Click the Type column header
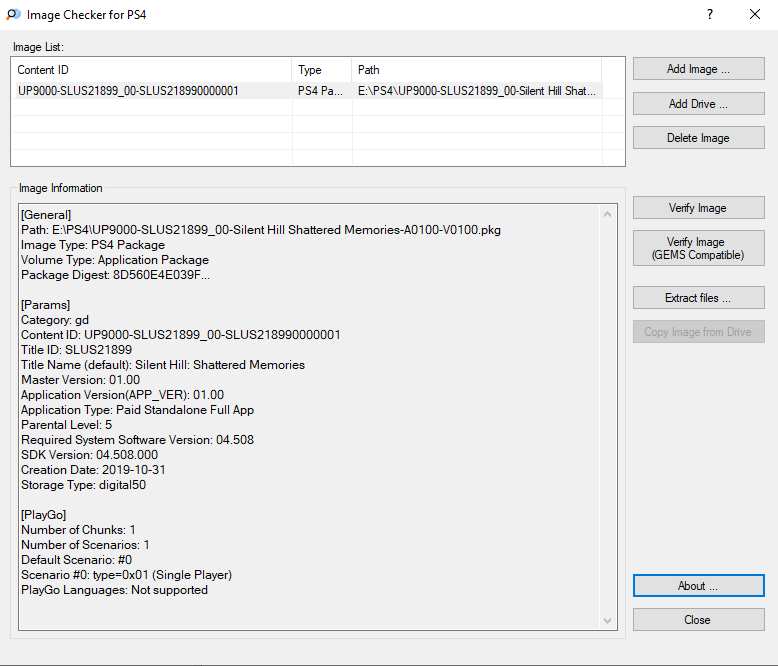The height and width of the screenshot is (666, 778). coord(322,70)
